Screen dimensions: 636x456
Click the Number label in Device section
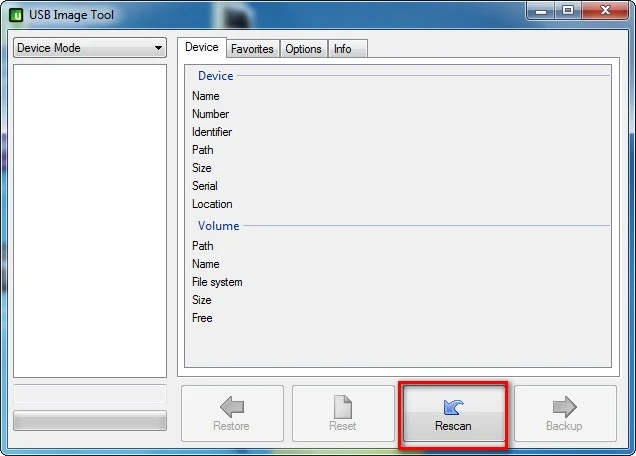point(211,114)
